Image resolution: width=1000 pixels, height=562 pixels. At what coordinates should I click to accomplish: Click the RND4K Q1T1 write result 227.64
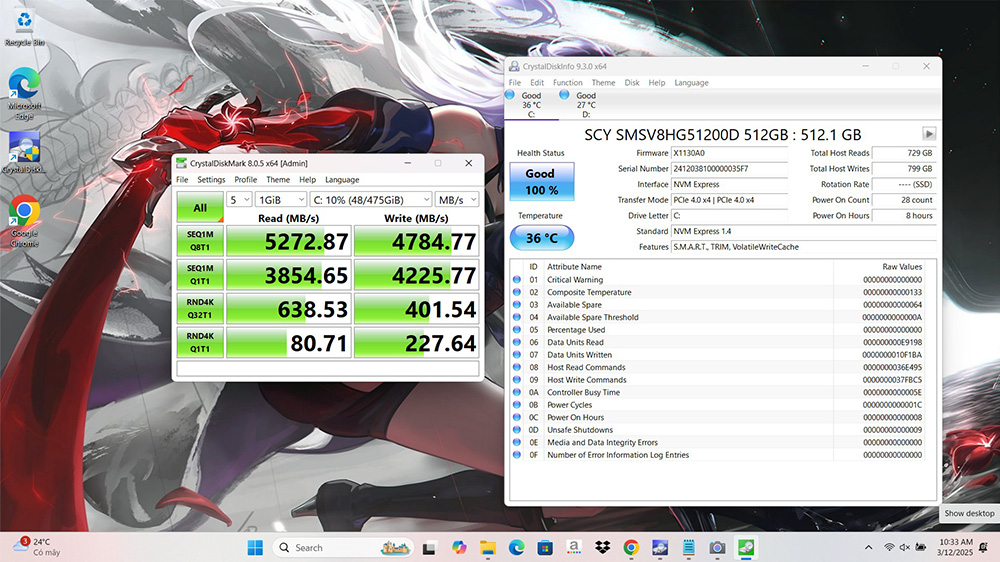416,343
